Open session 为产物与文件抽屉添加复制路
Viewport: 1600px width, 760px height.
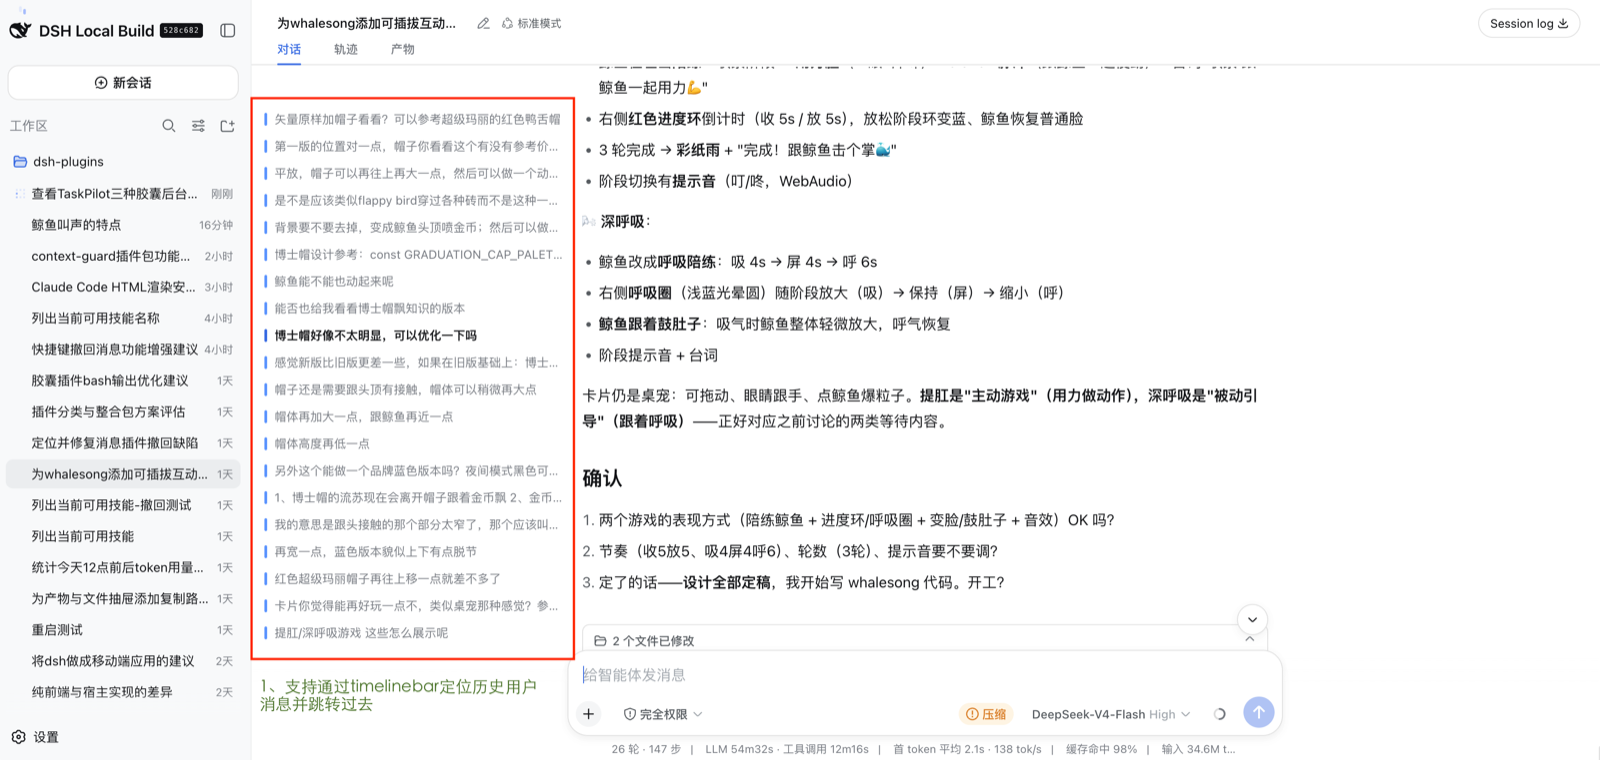(123, 599)
